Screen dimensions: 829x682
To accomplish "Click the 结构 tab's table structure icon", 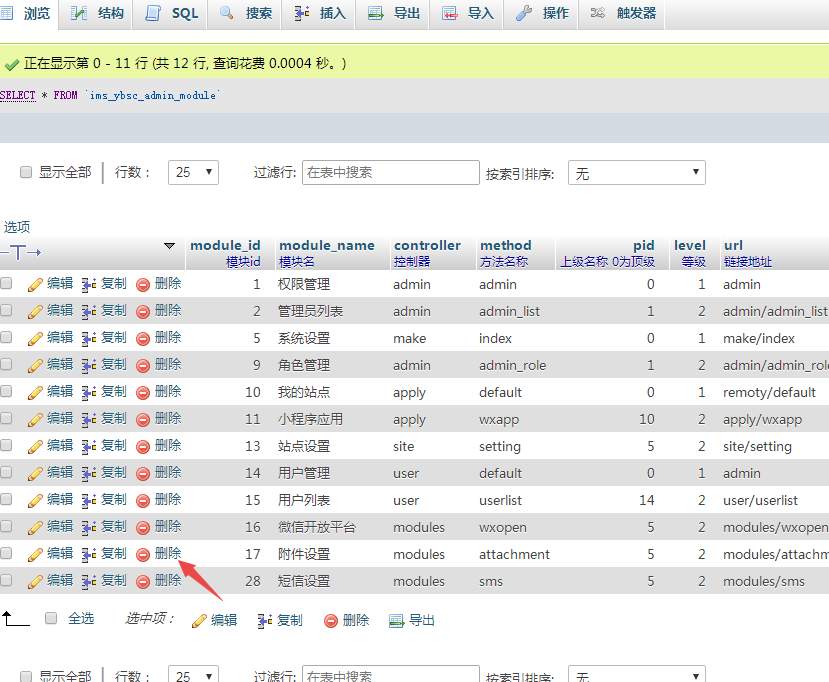I will point(79,13).
